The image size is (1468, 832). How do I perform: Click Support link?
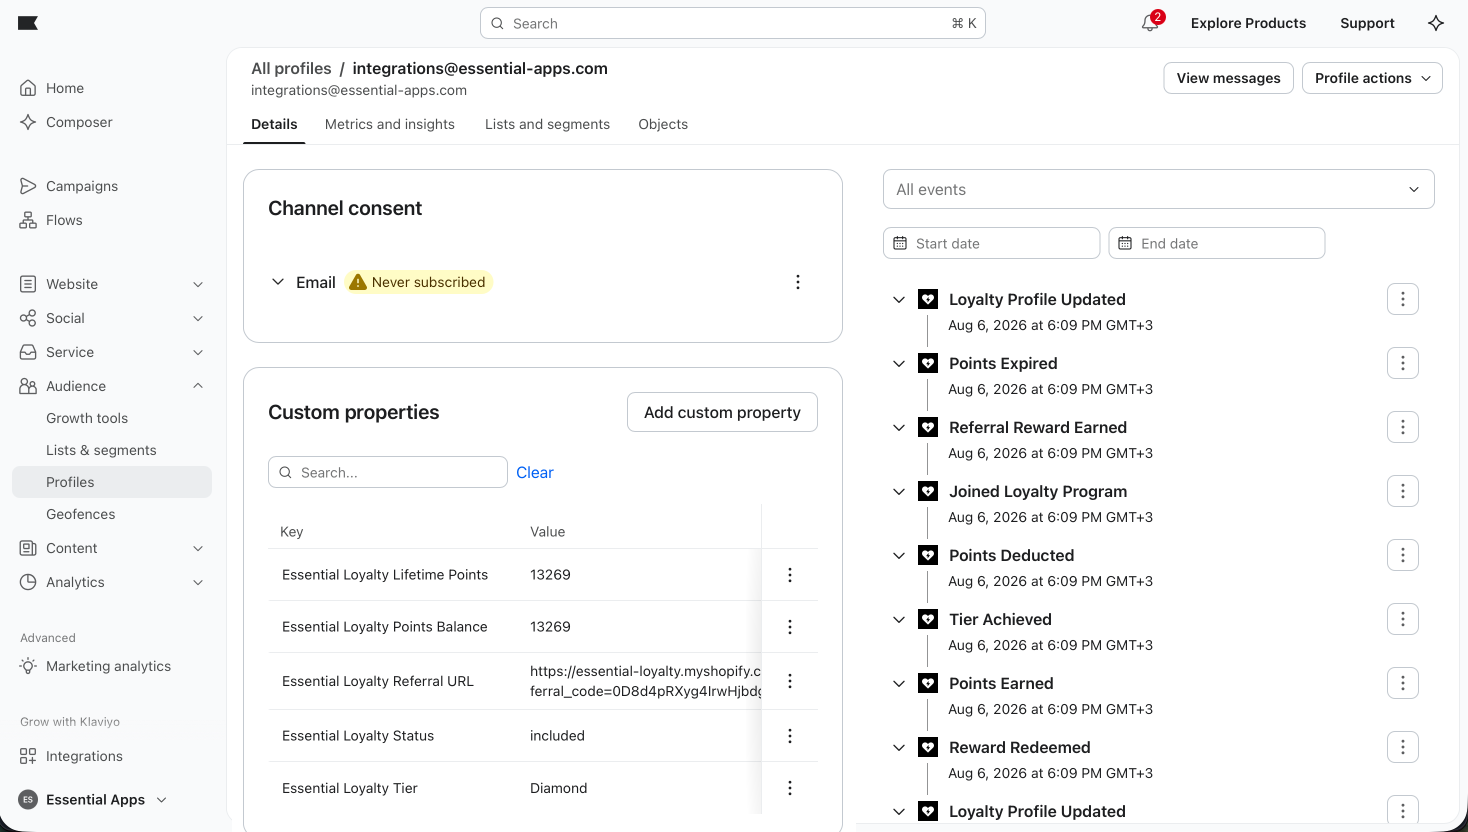[1367, 23]
